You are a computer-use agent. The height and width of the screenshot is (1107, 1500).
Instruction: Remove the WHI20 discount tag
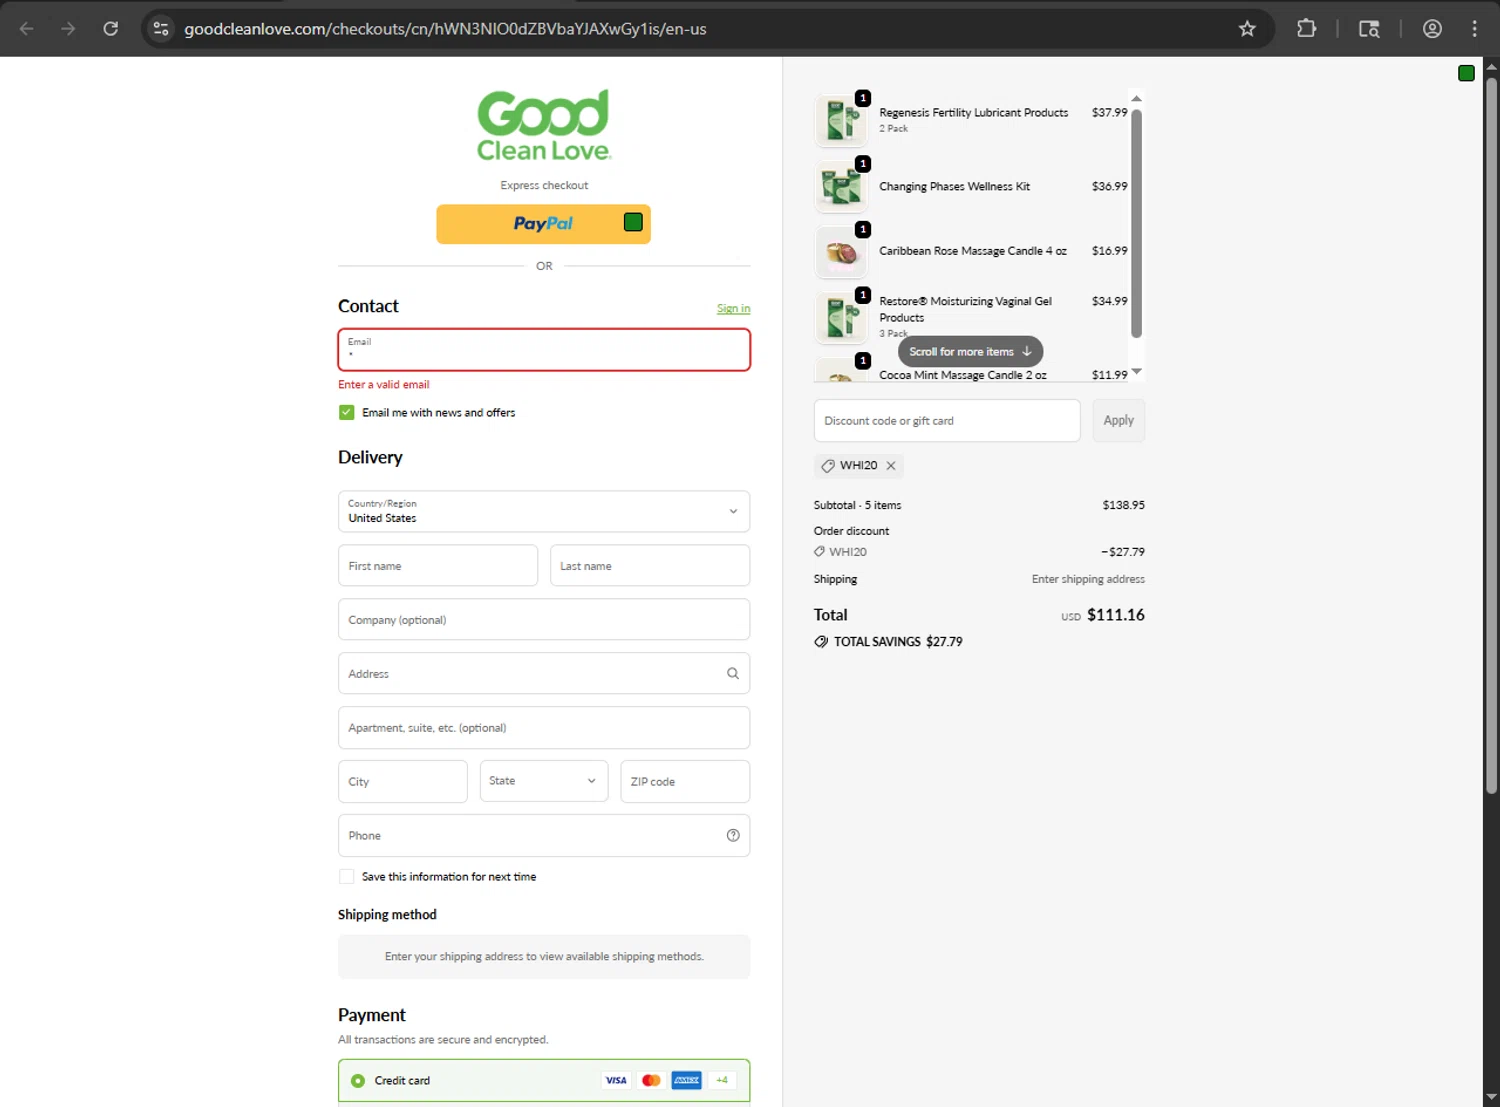coord(891,466)
